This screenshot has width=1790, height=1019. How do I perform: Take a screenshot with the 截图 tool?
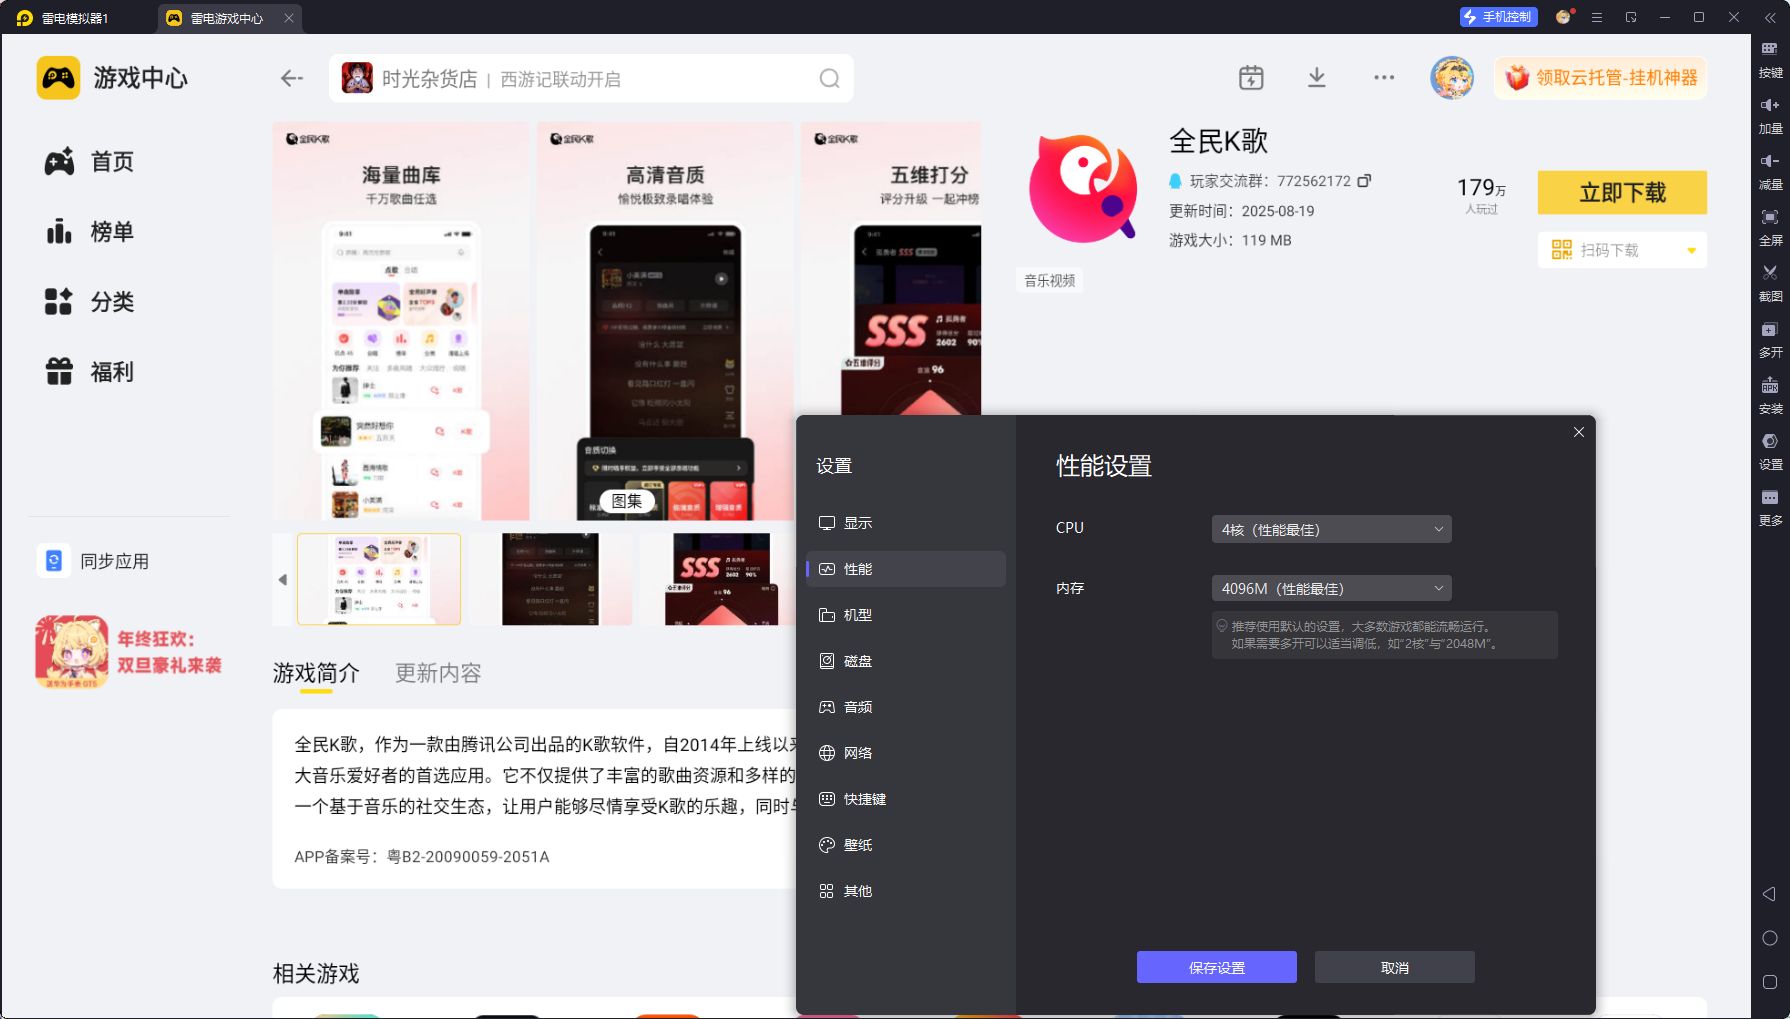tap(1770, 284)
